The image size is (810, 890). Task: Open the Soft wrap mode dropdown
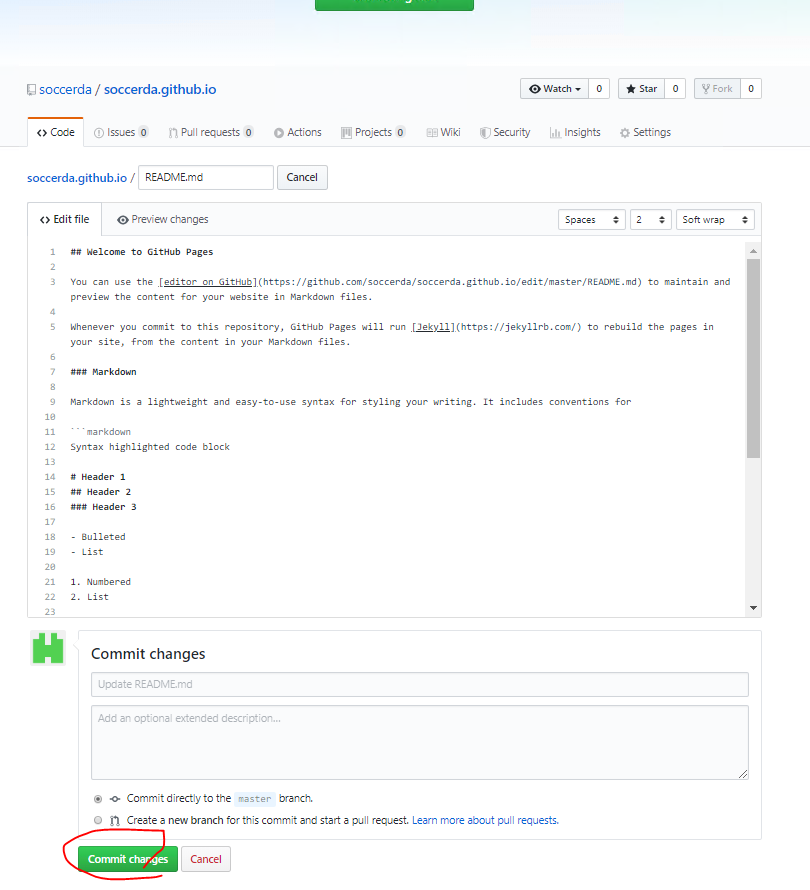pos(715,220)
